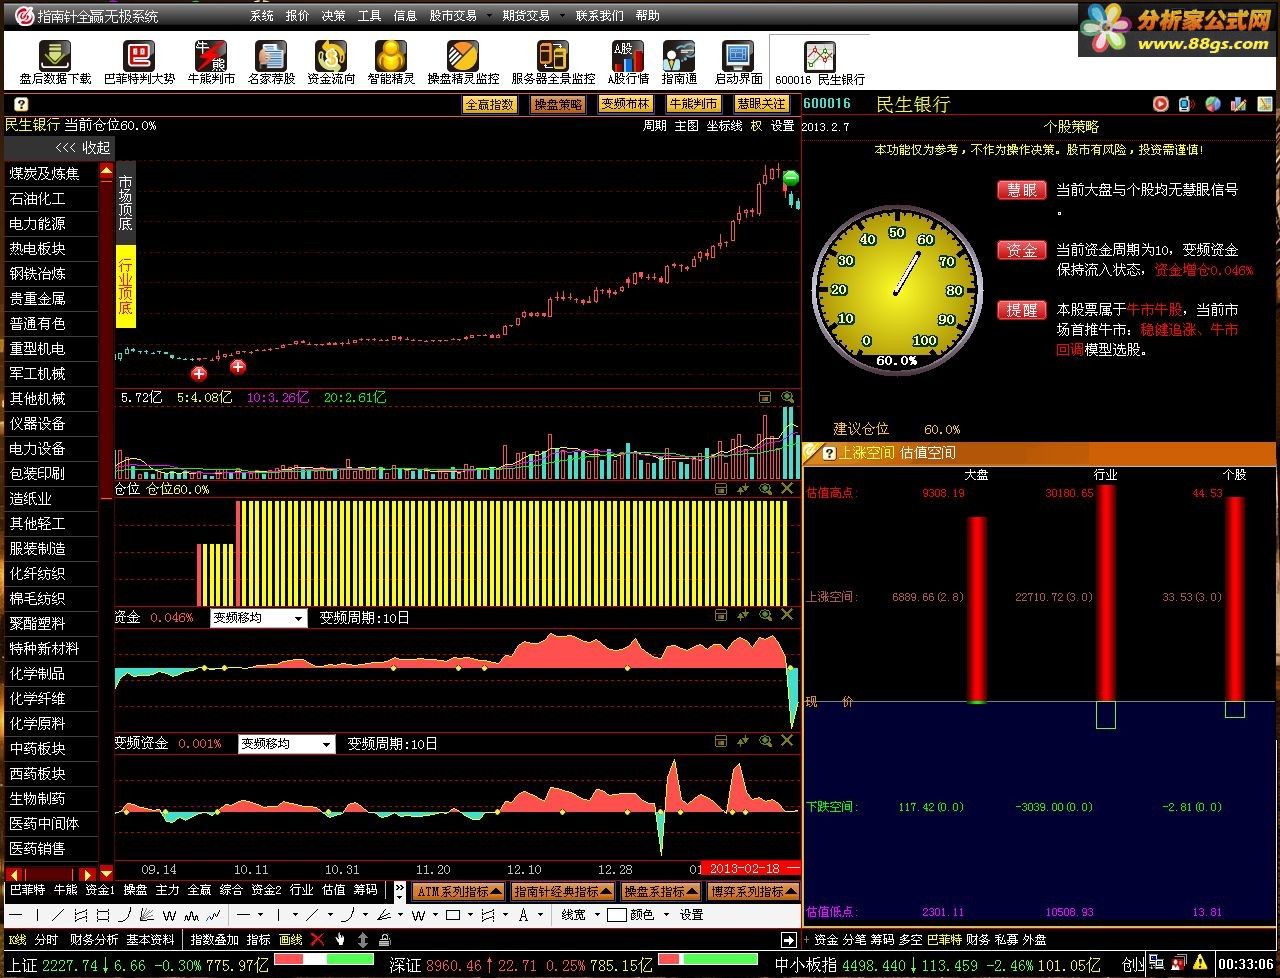Select the hand pan tool in bottom bar
This screenshot has width=1280, height=978.
340,939
